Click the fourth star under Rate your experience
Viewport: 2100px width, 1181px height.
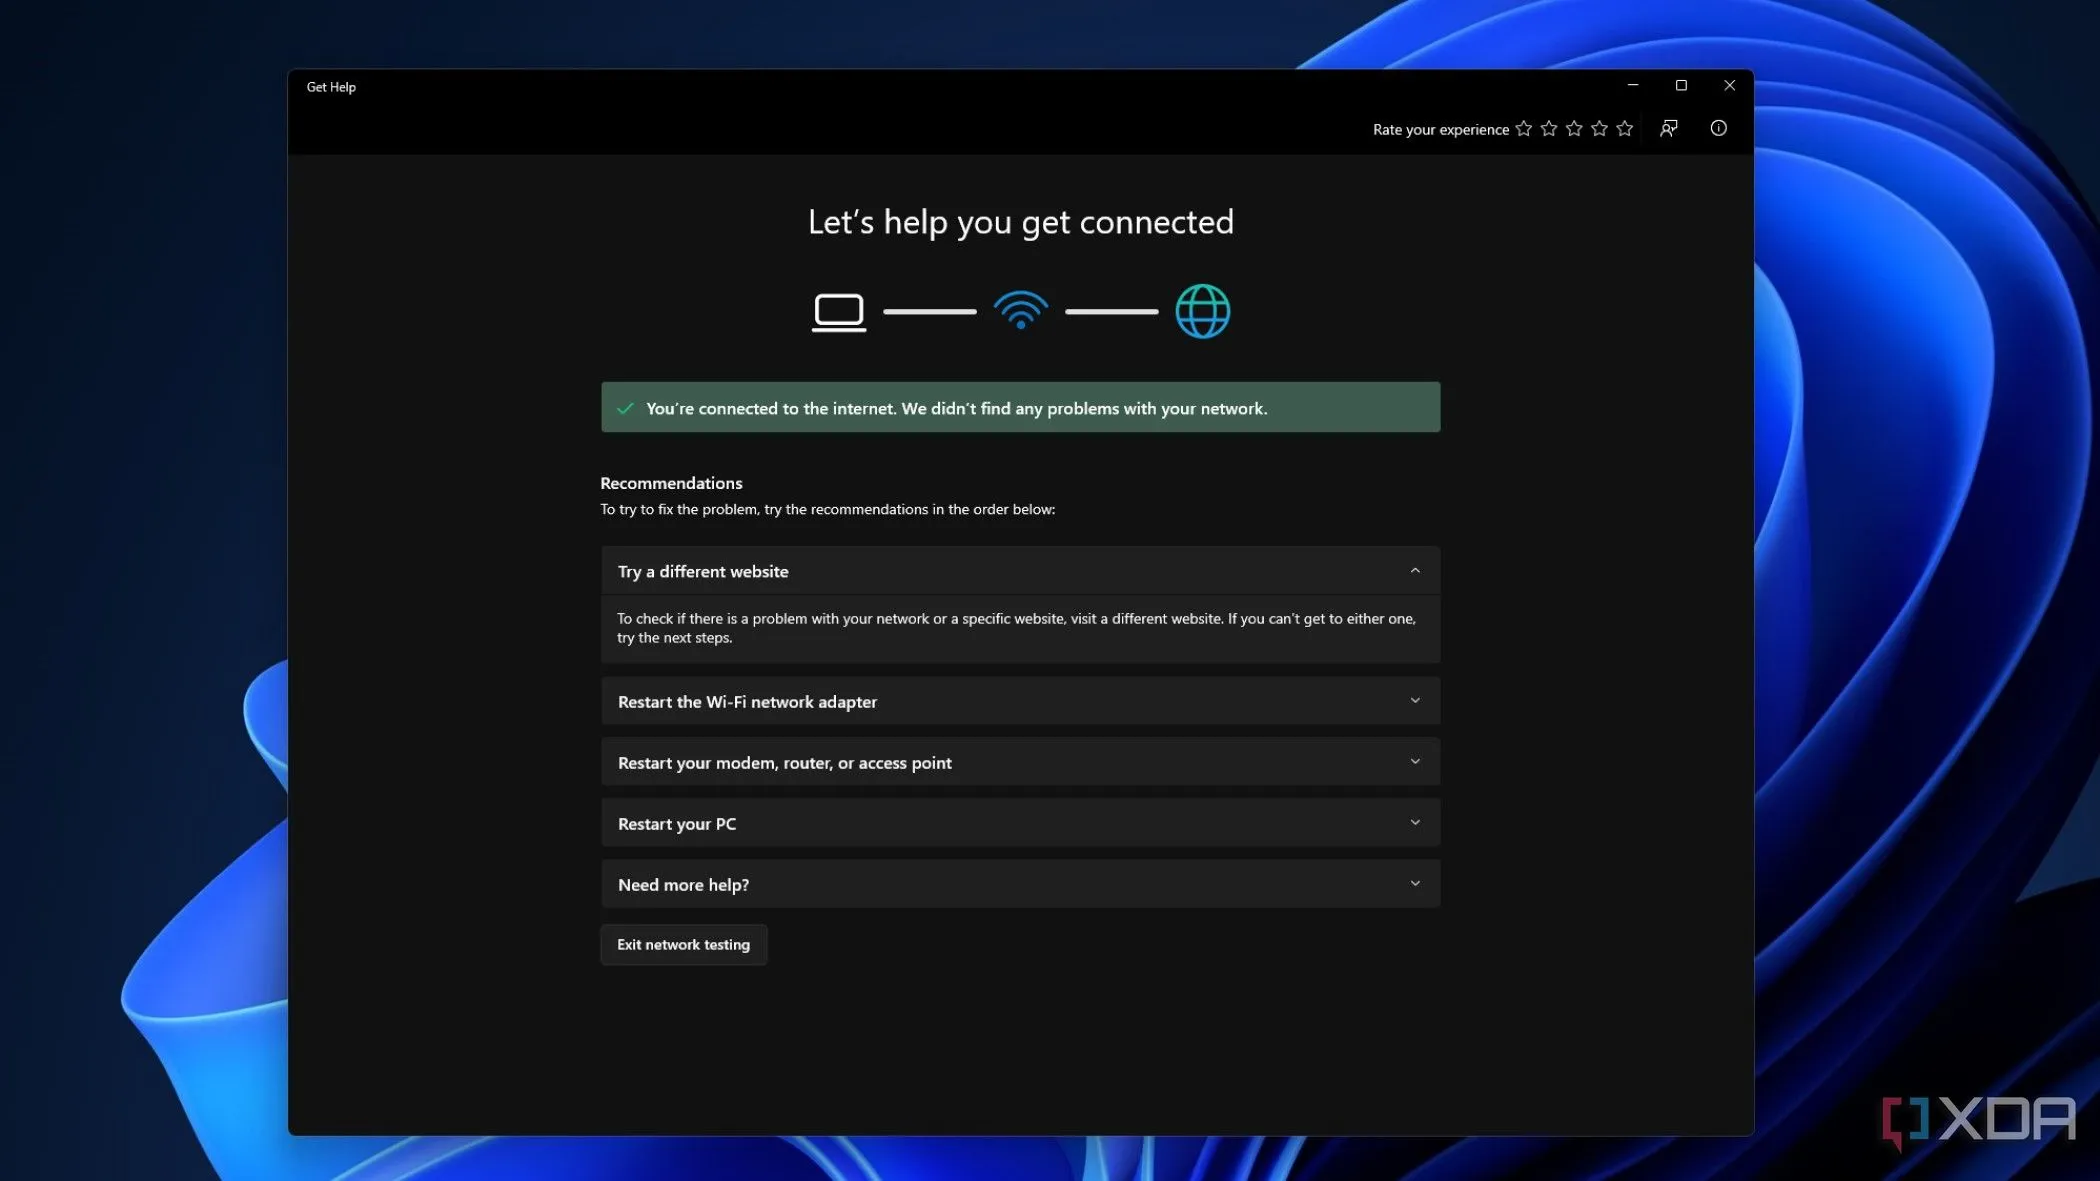point(1599,128)
